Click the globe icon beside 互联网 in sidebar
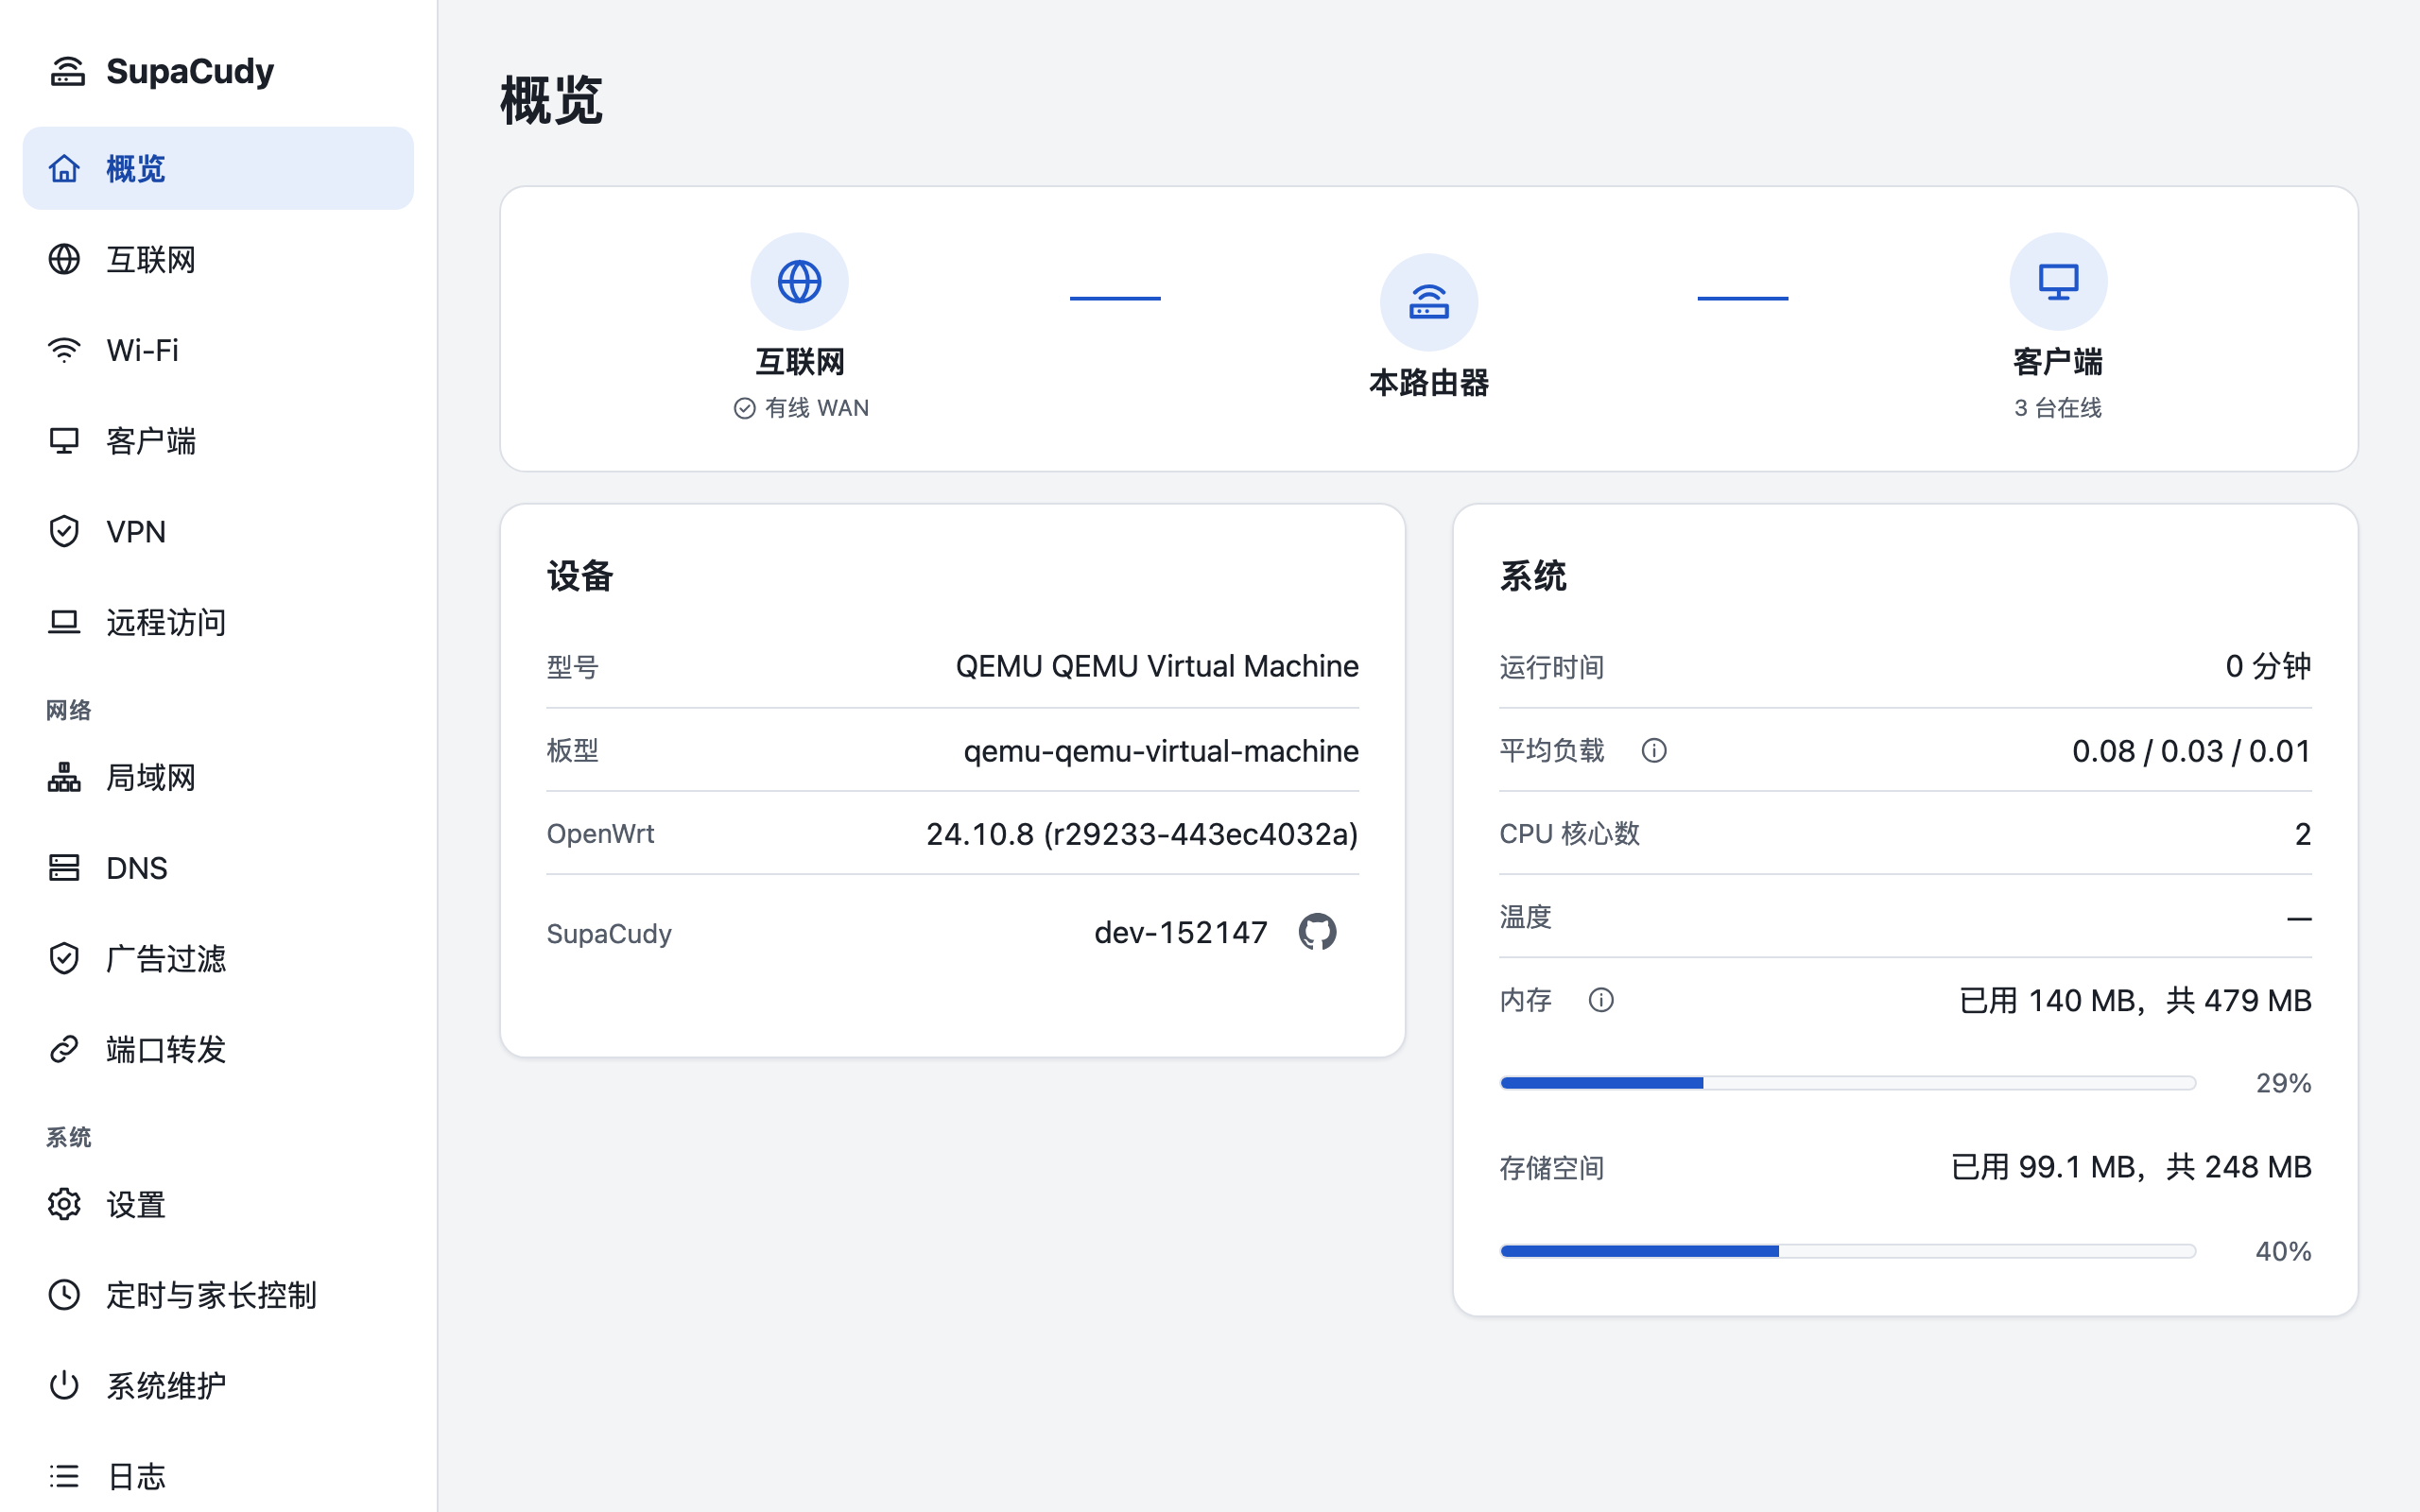The height and width of the screenshot is (1512, 2420). tap(64, 259)
